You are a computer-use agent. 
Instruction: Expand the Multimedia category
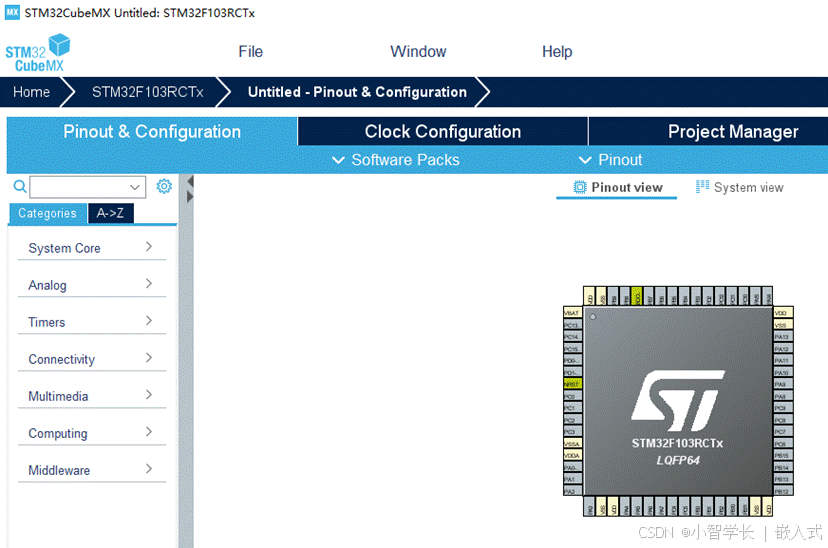(92, 395)
